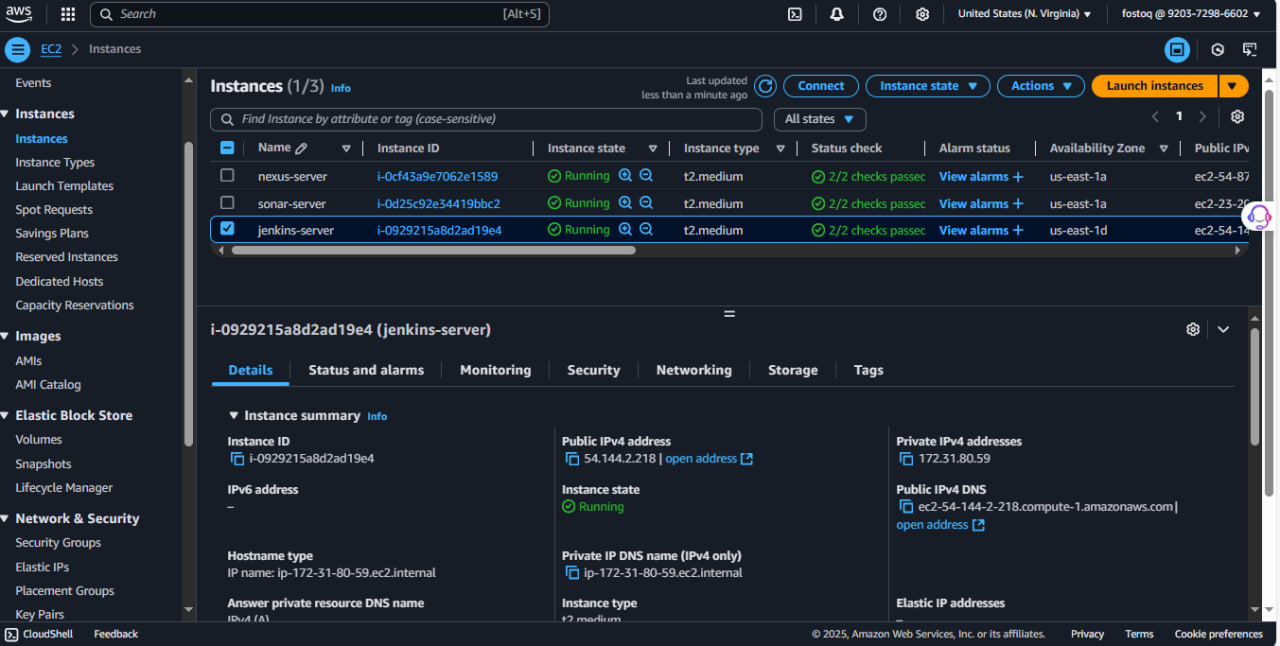Focus the top AWS Search box
The width and height of the screenshot is (1280, 646).
(320, 14)
